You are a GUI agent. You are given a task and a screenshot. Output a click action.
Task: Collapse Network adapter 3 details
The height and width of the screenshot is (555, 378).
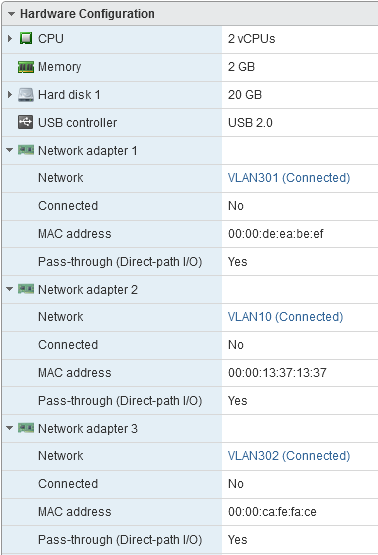tap(10, 429)
